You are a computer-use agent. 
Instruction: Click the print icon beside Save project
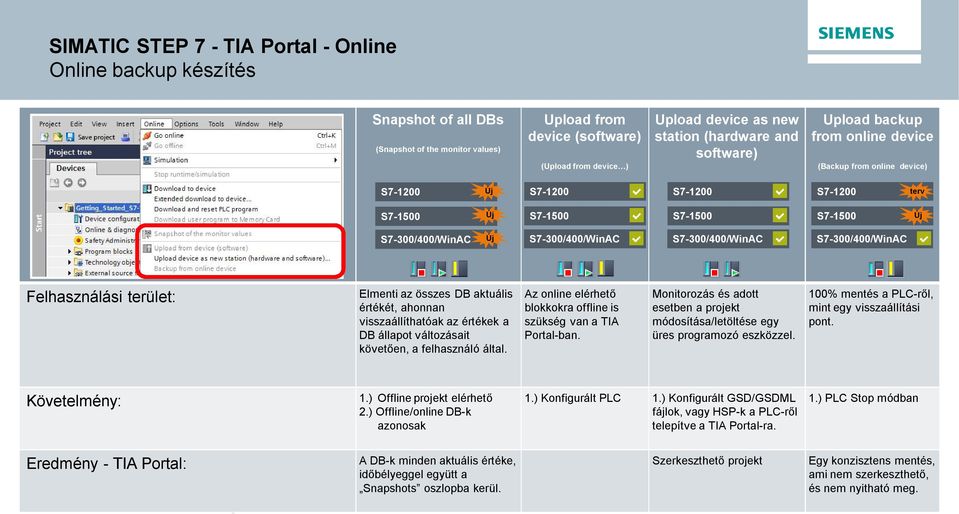125,137
